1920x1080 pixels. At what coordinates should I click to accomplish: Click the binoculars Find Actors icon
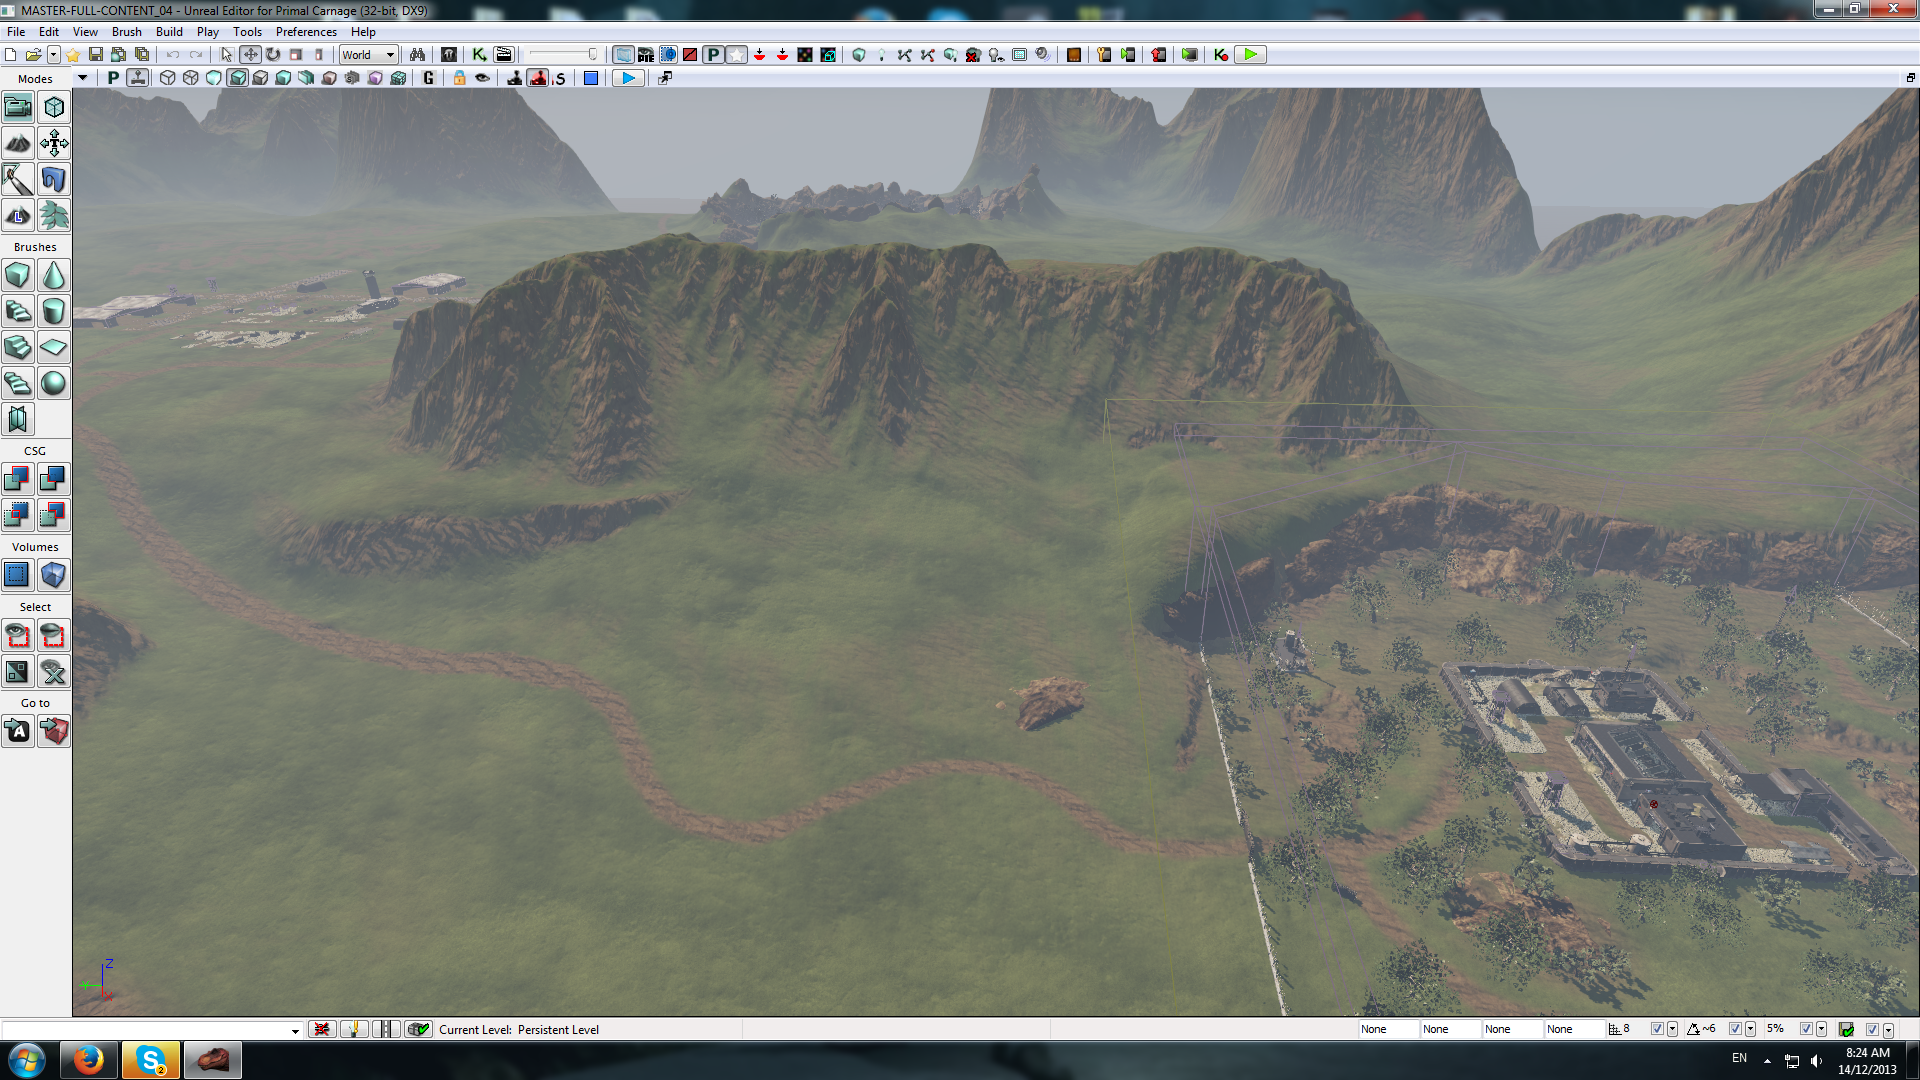coord(418,55)
